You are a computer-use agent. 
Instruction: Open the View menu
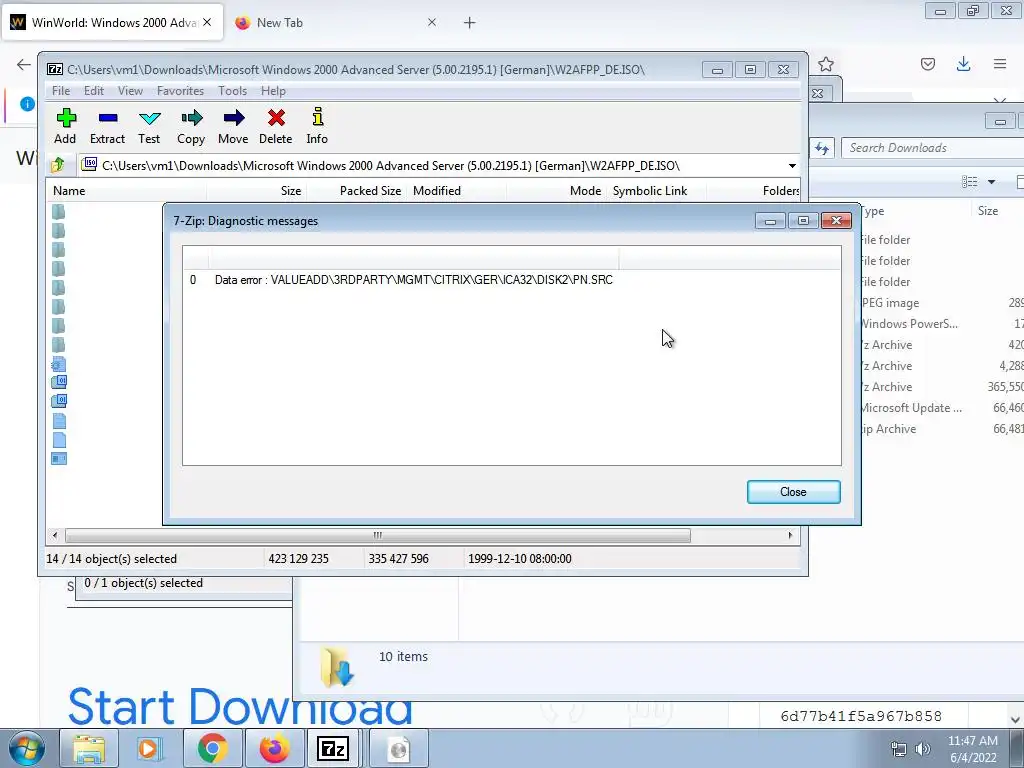click(130, 91)
